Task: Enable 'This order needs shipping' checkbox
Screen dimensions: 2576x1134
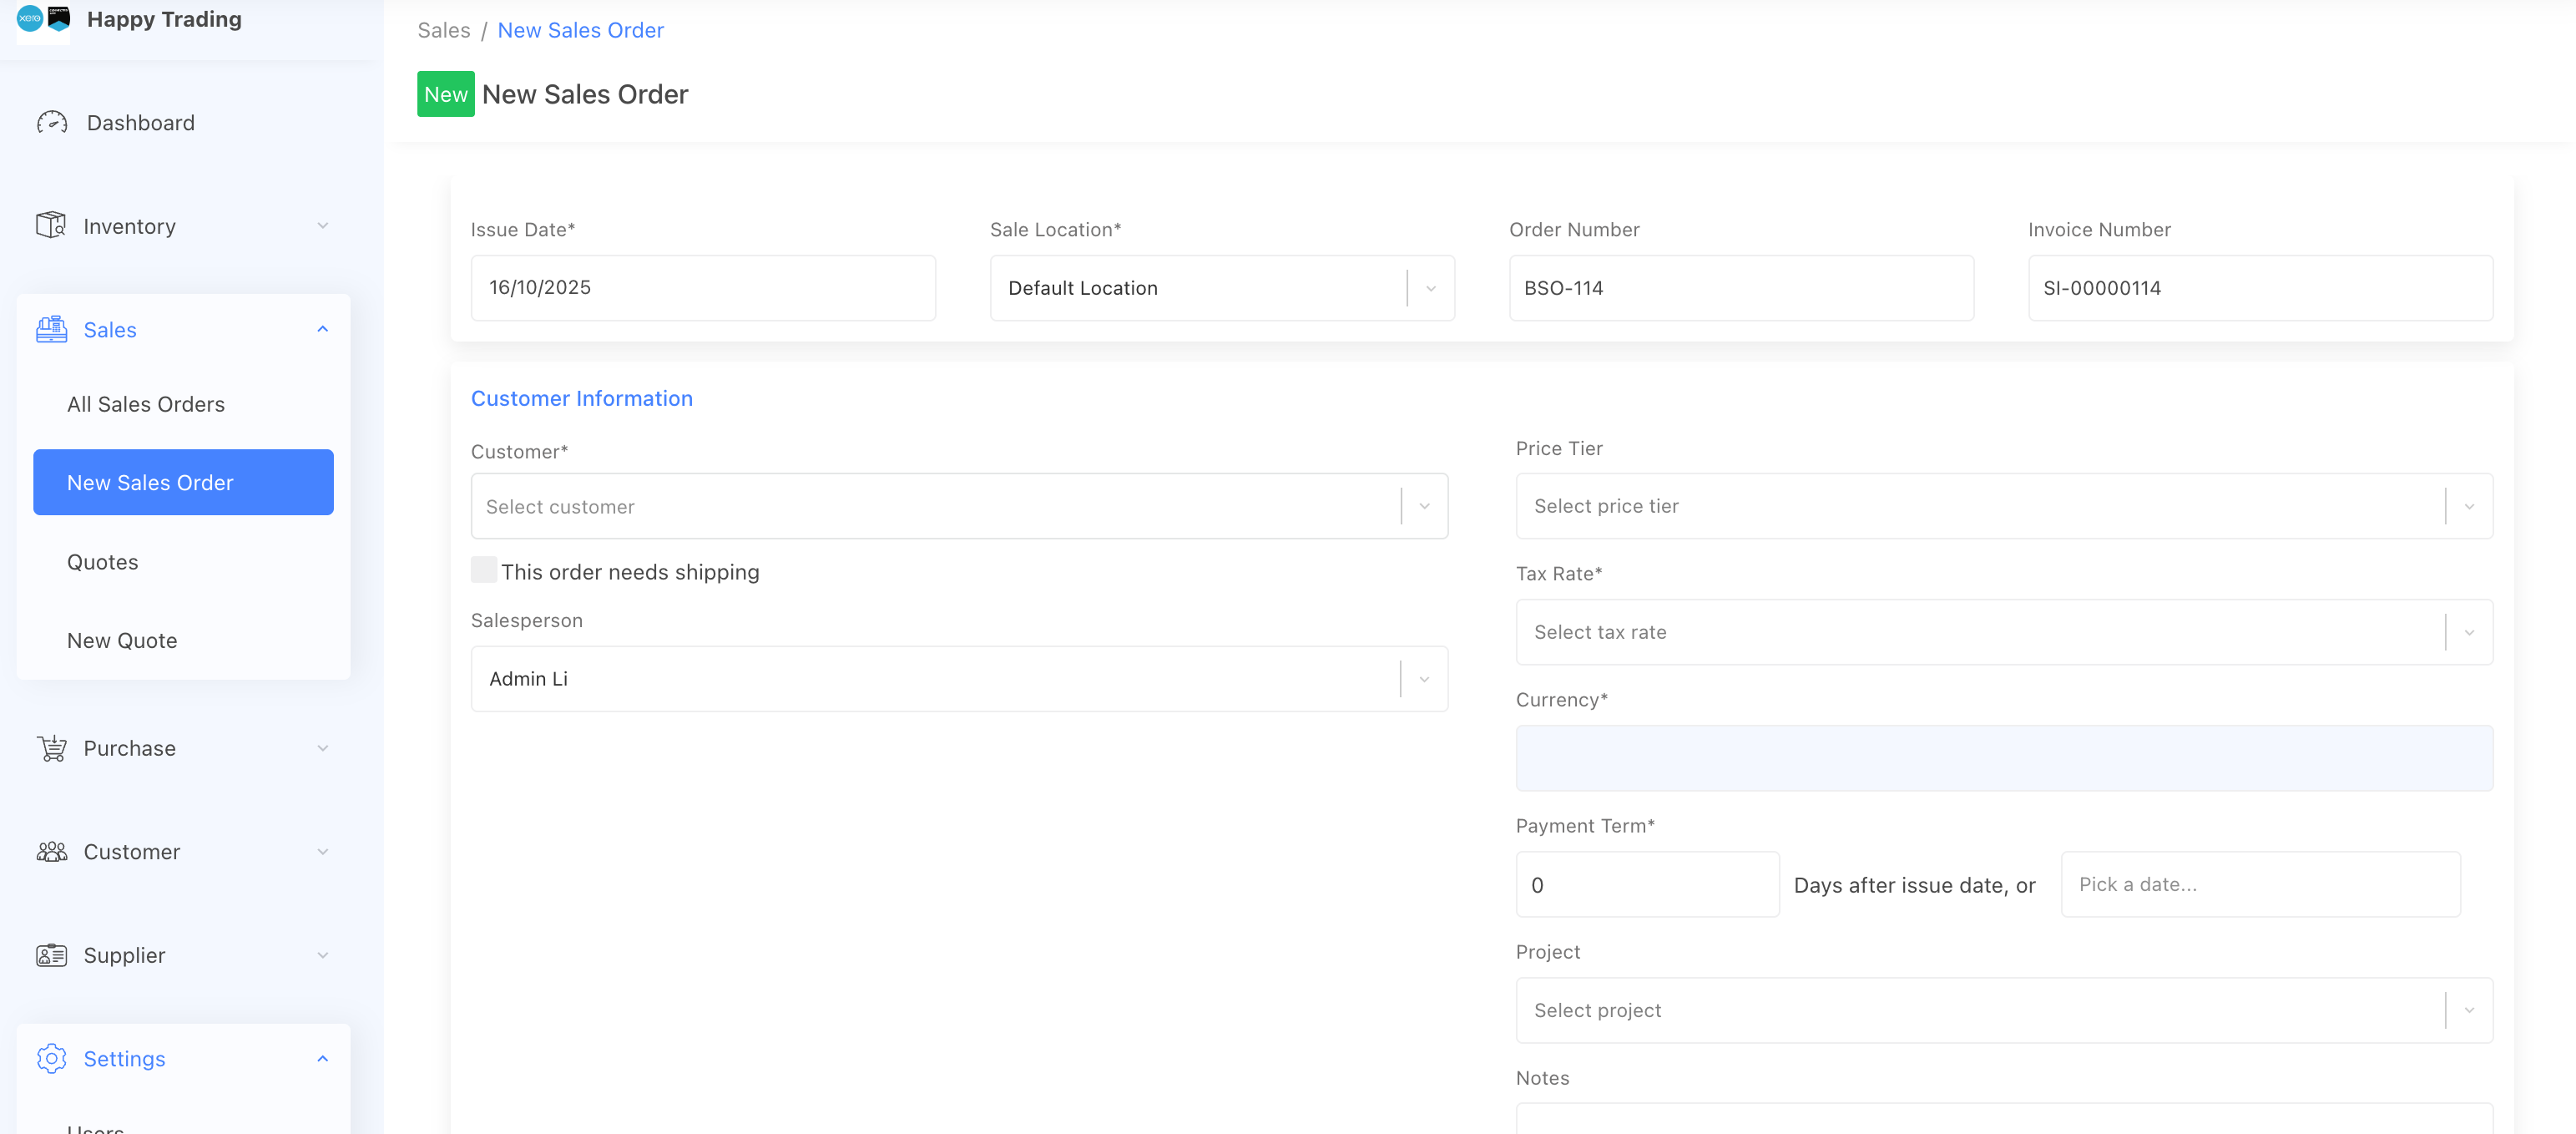Action: tap(484, 570)
